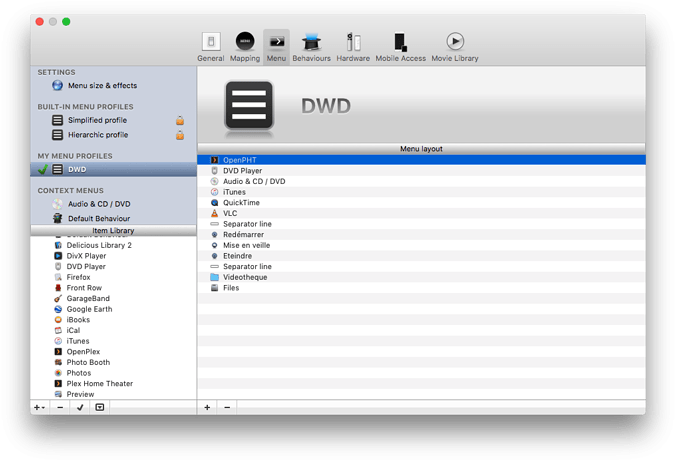Open the Movie Library tab
The width and height of the screenshot is (675, 460).
pos(455,46)
